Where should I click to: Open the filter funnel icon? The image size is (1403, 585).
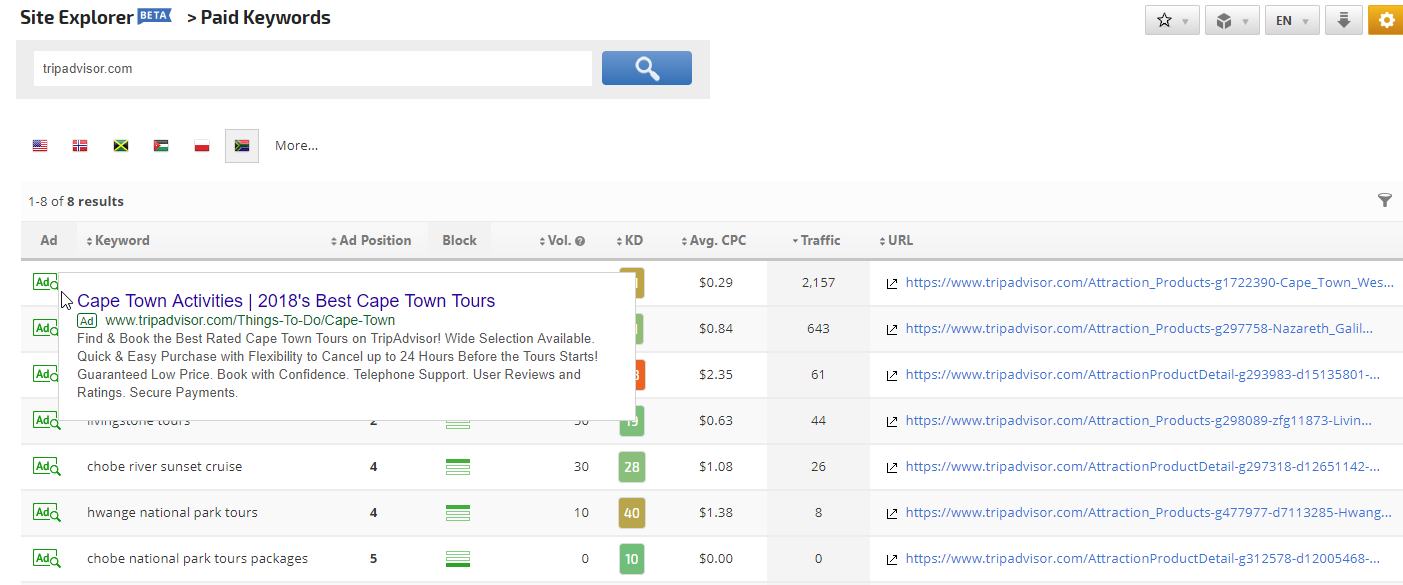click(1384, 201)
